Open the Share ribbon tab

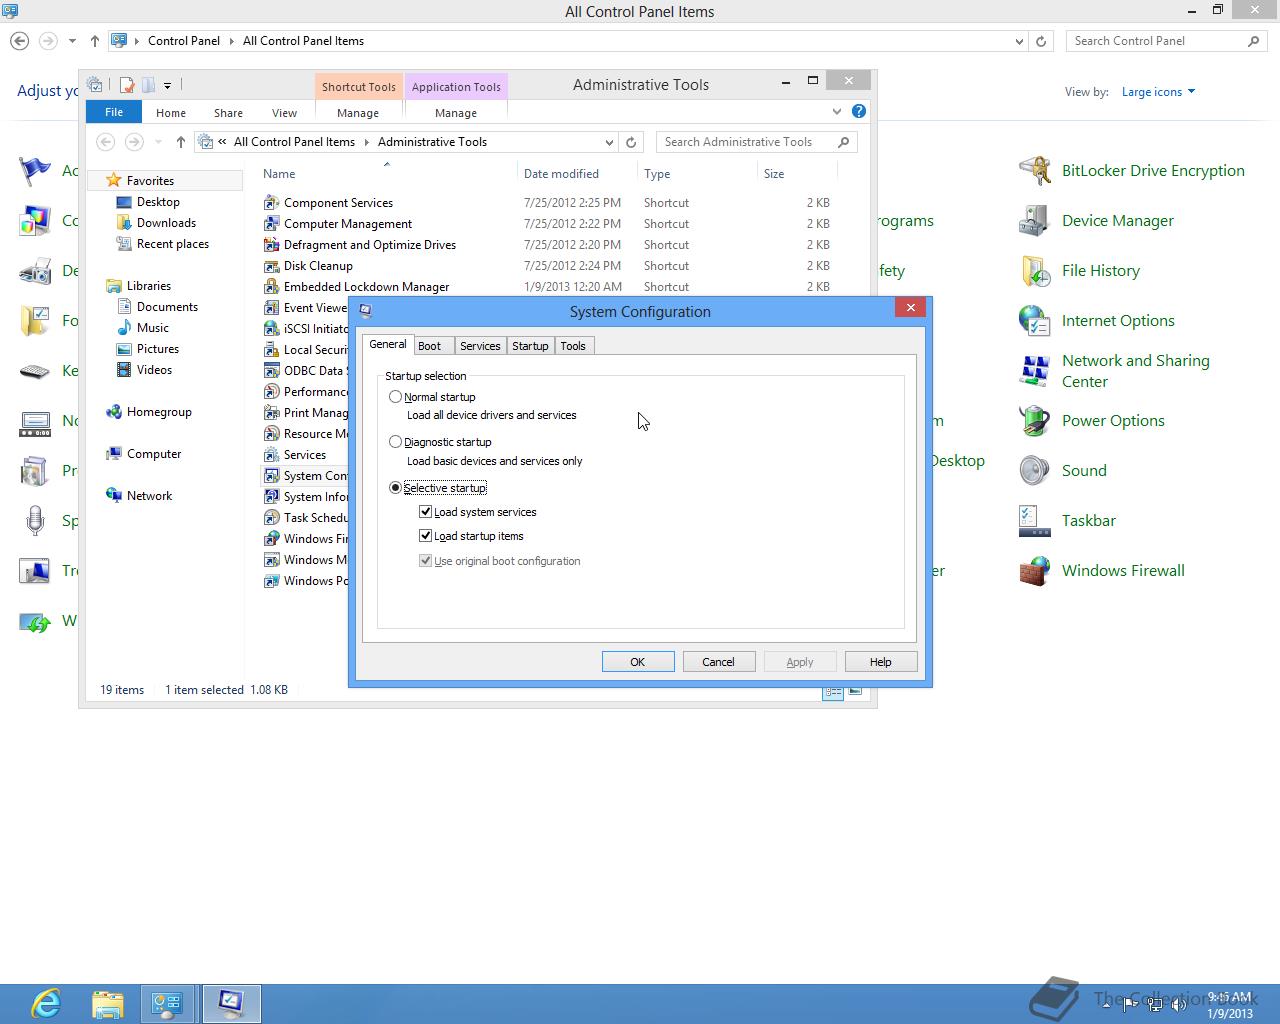228,113
